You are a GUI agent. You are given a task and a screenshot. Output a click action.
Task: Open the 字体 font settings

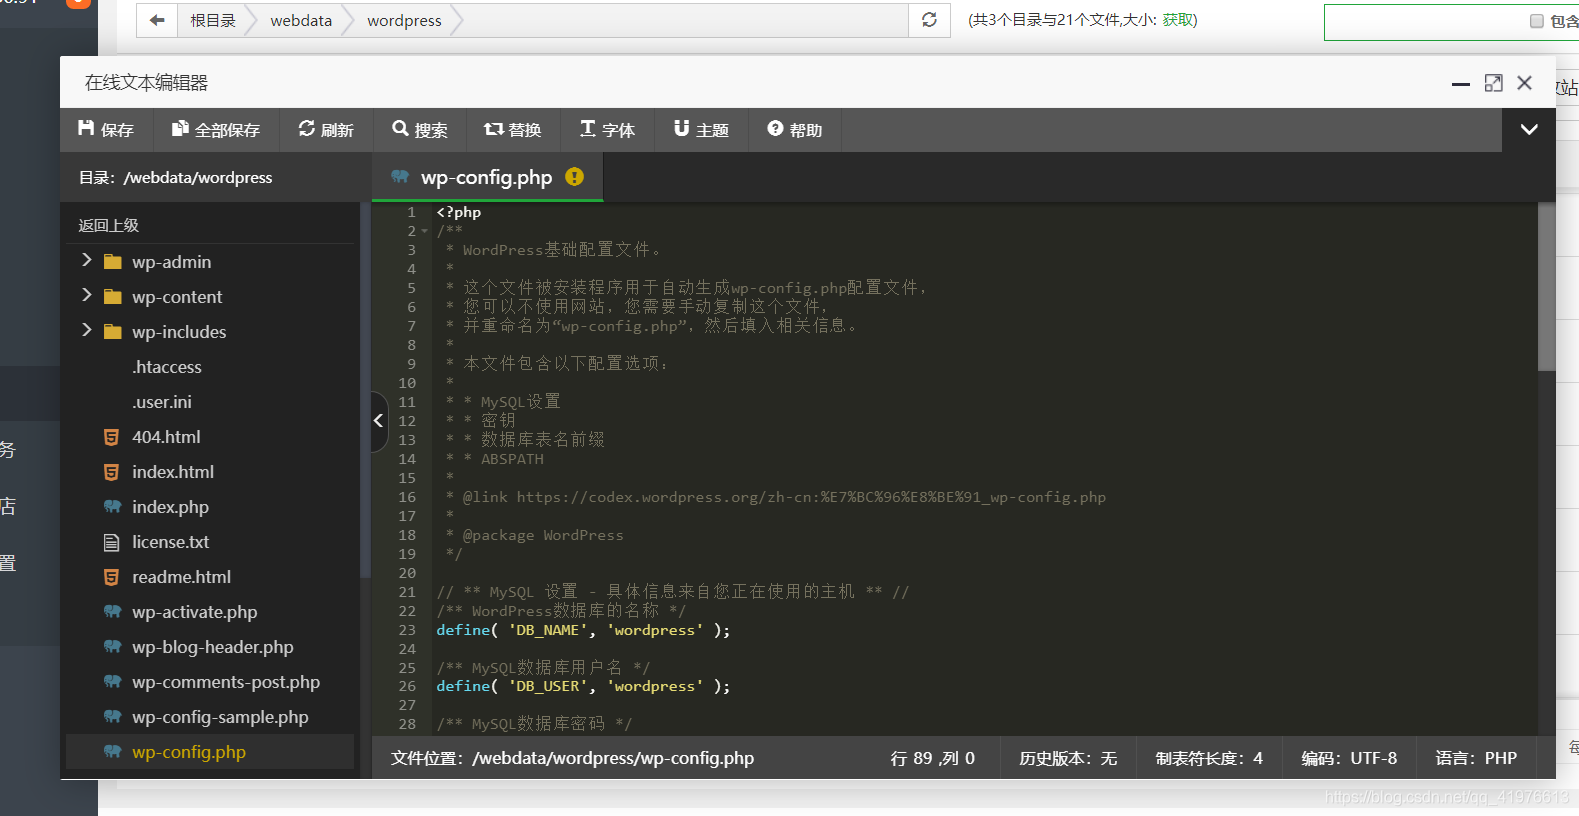coord(607,130)
